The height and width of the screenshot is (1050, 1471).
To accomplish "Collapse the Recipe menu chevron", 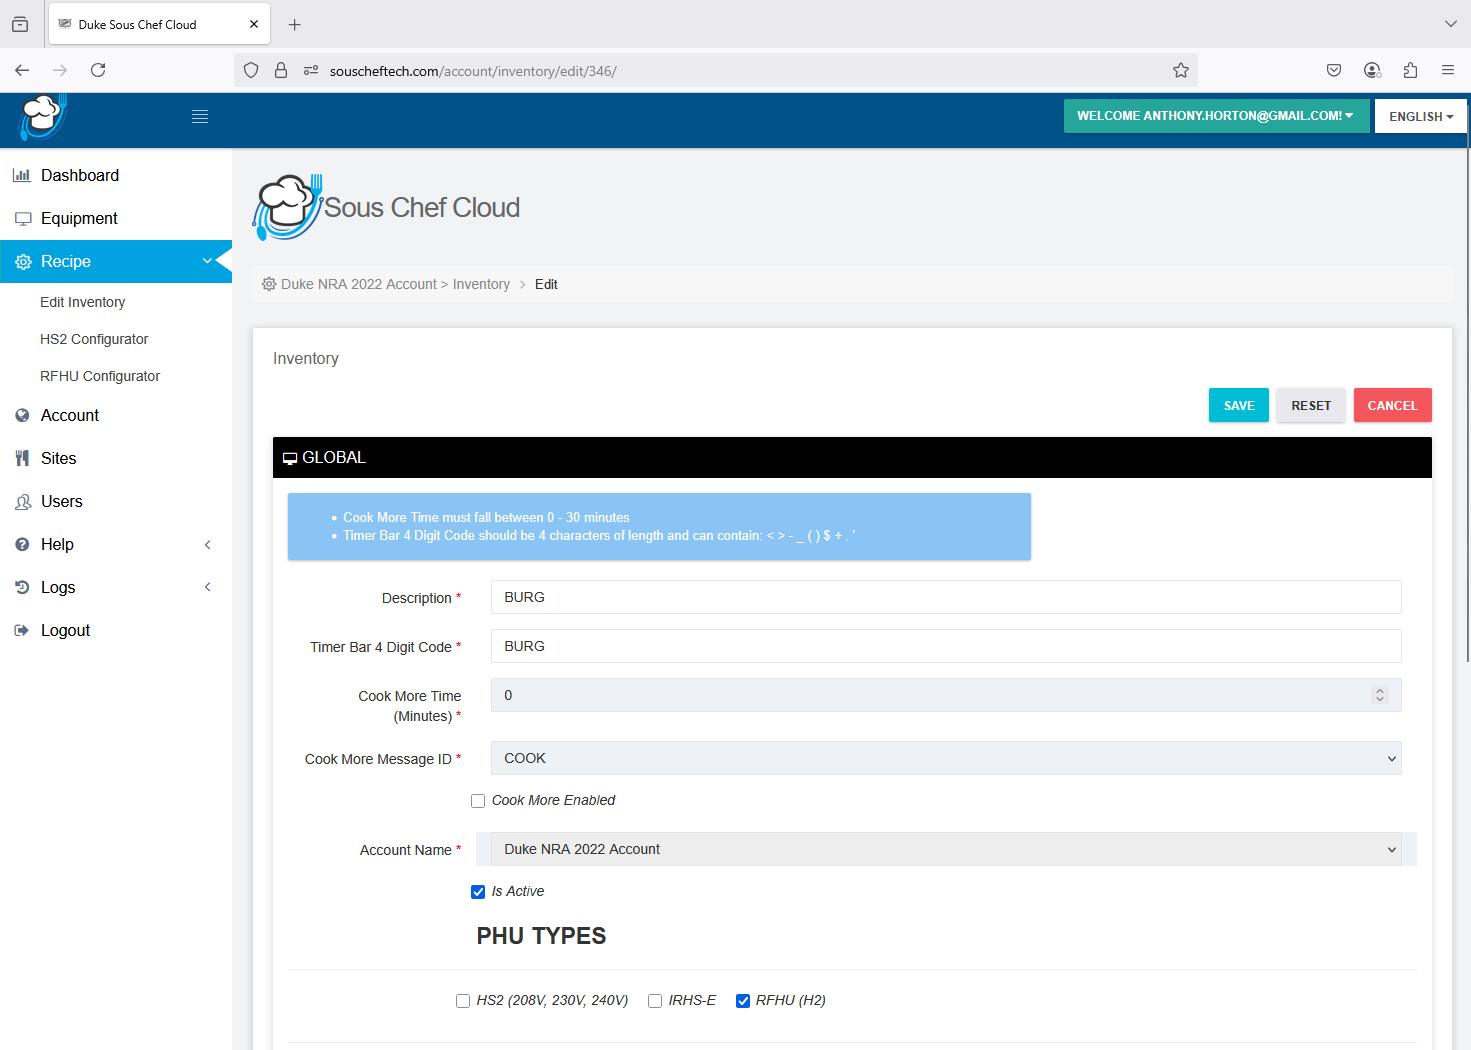I will click(207, 261).
